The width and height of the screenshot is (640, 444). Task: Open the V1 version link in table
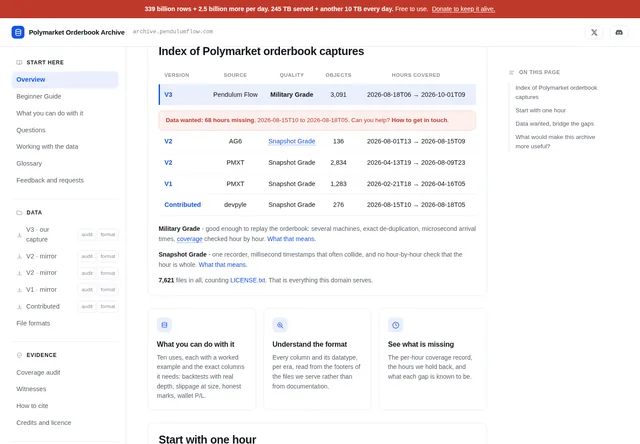coord(168,184)
